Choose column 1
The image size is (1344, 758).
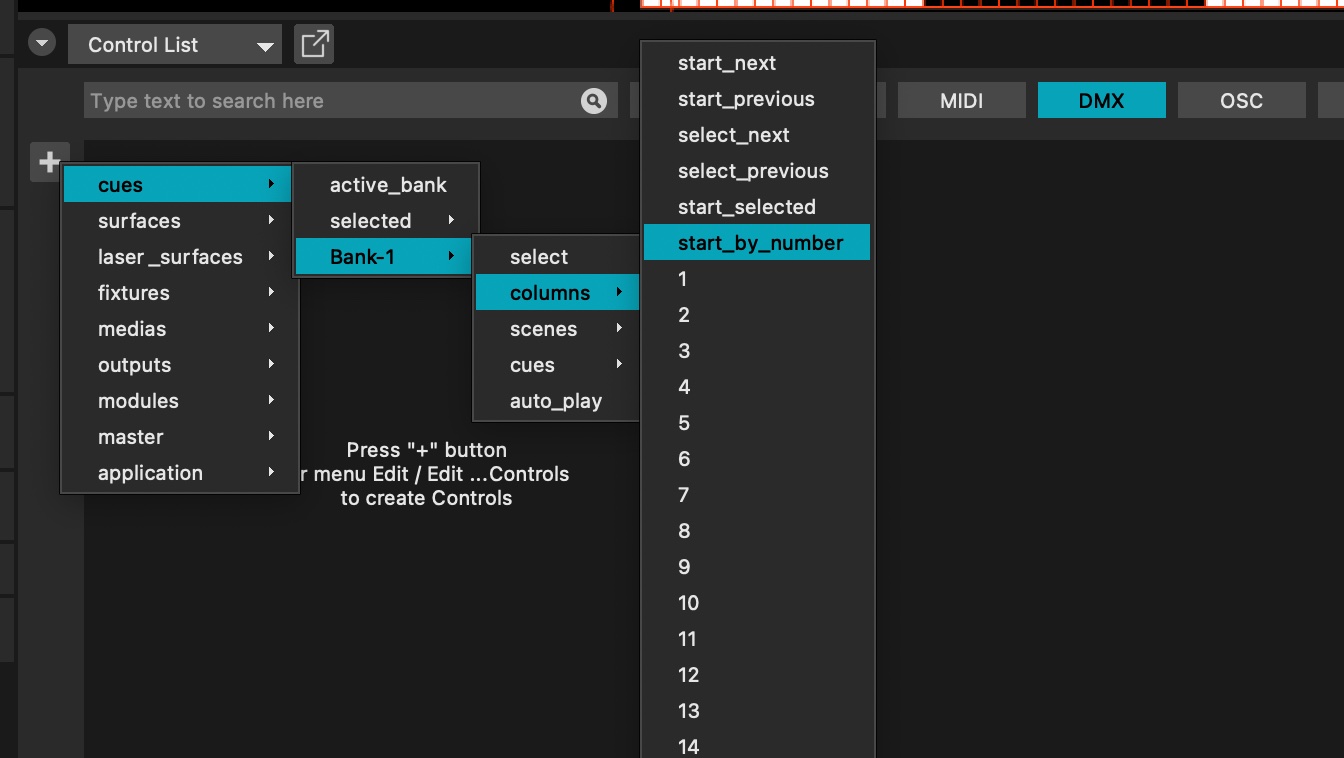pos(757,279)
